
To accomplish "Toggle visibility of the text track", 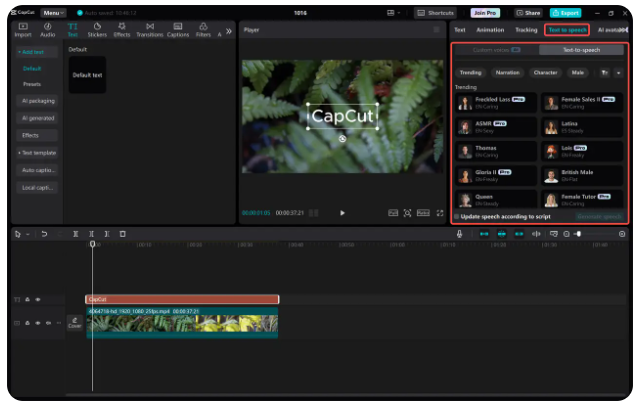I will point(38,299).
